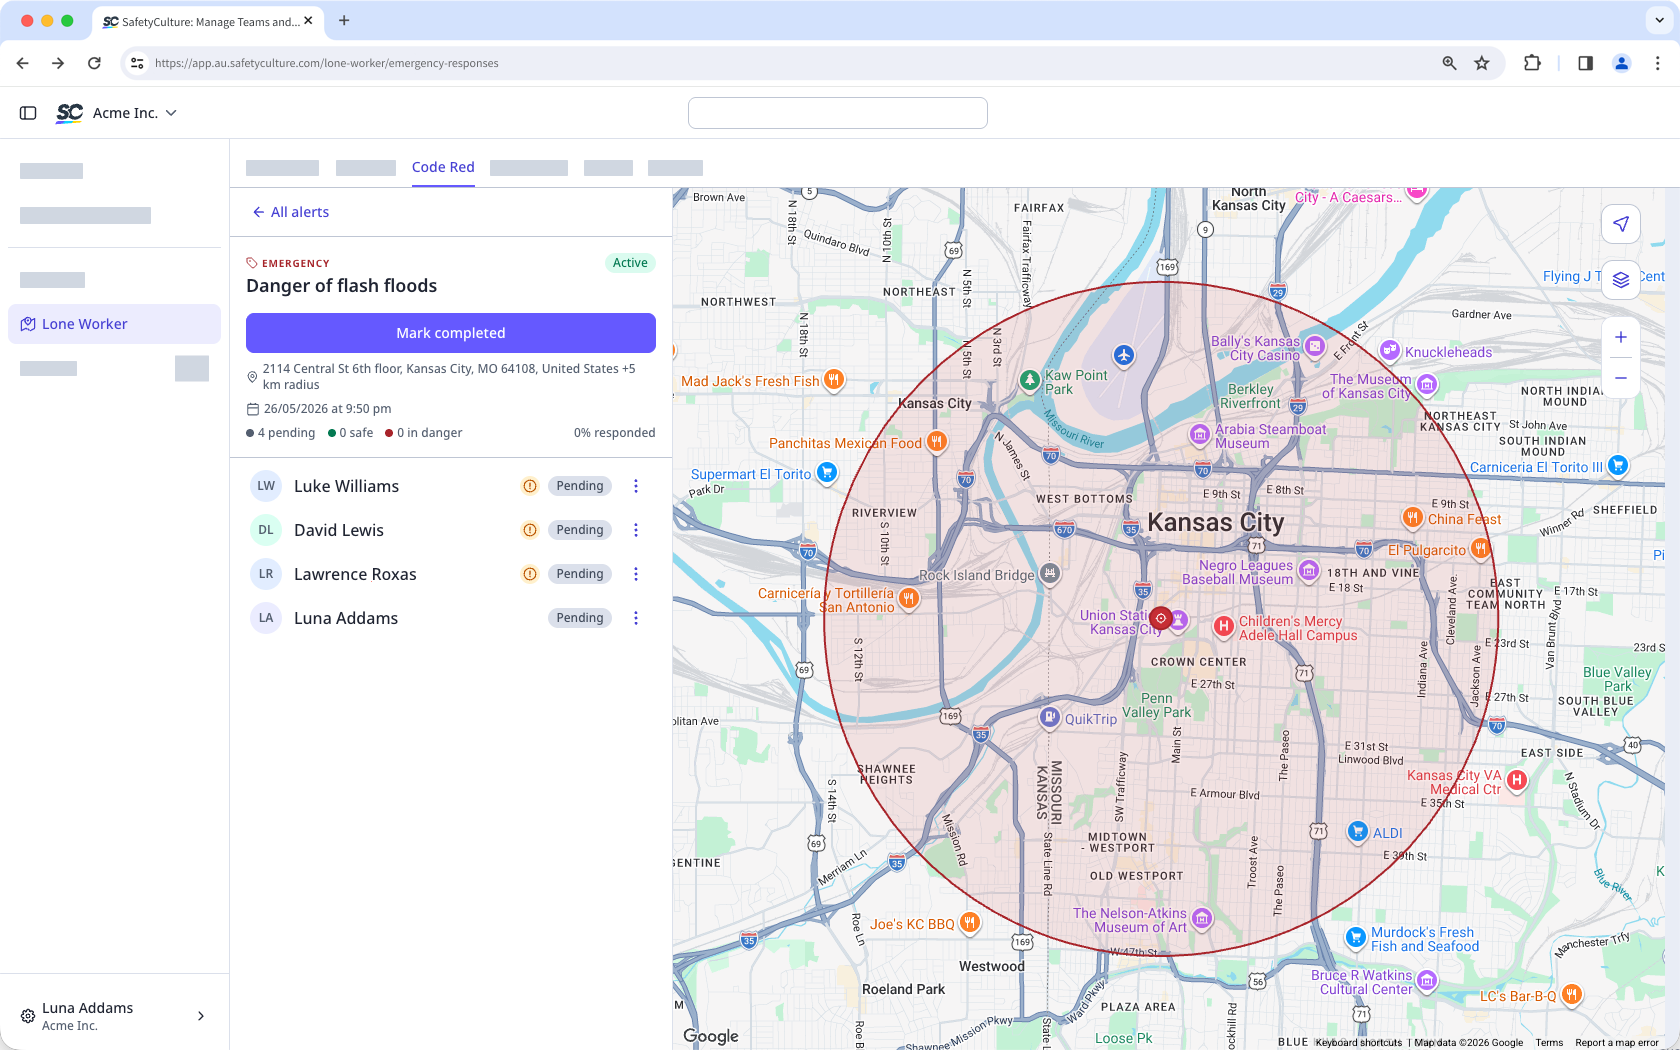The height and width of the screenshot is (1050, 1680).
Task: Open the browser side panel icon
Action: click(x=1585, y=63)
